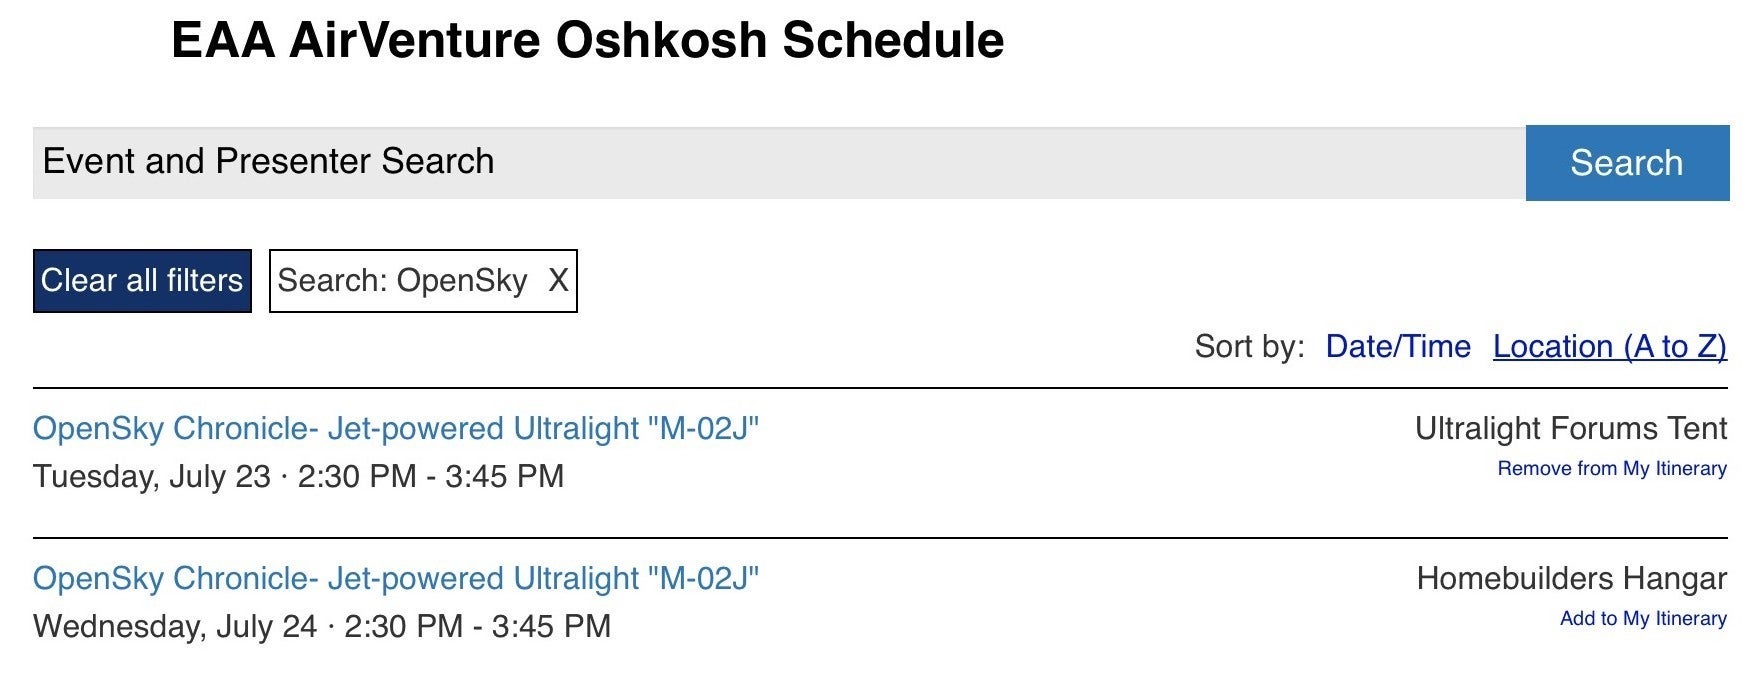Remove the OpenSky search filter with X

pos(558,281)
